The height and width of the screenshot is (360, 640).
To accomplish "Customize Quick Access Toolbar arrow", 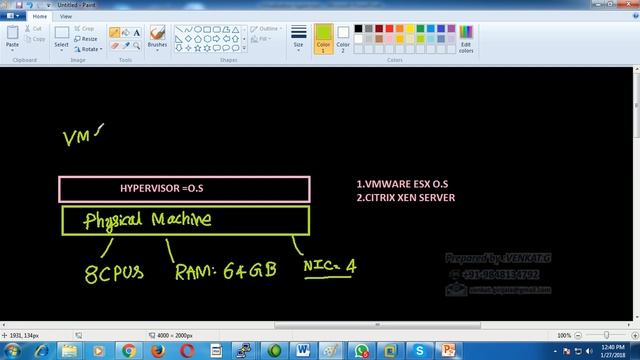I will point(49,5).
